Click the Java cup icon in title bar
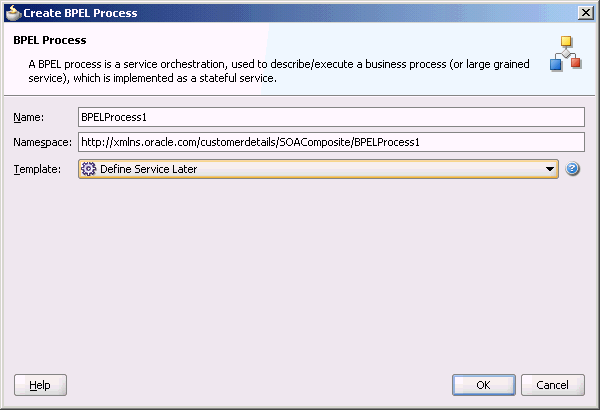600x410 pixels. 14,13
